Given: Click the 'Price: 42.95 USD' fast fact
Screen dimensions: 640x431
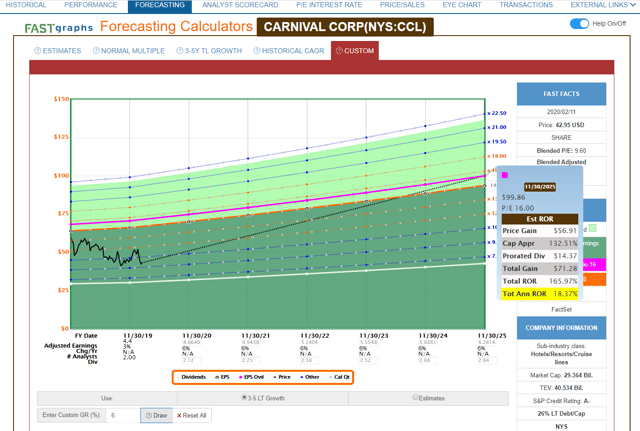Looking at the screenshot, I should point(561,125).
